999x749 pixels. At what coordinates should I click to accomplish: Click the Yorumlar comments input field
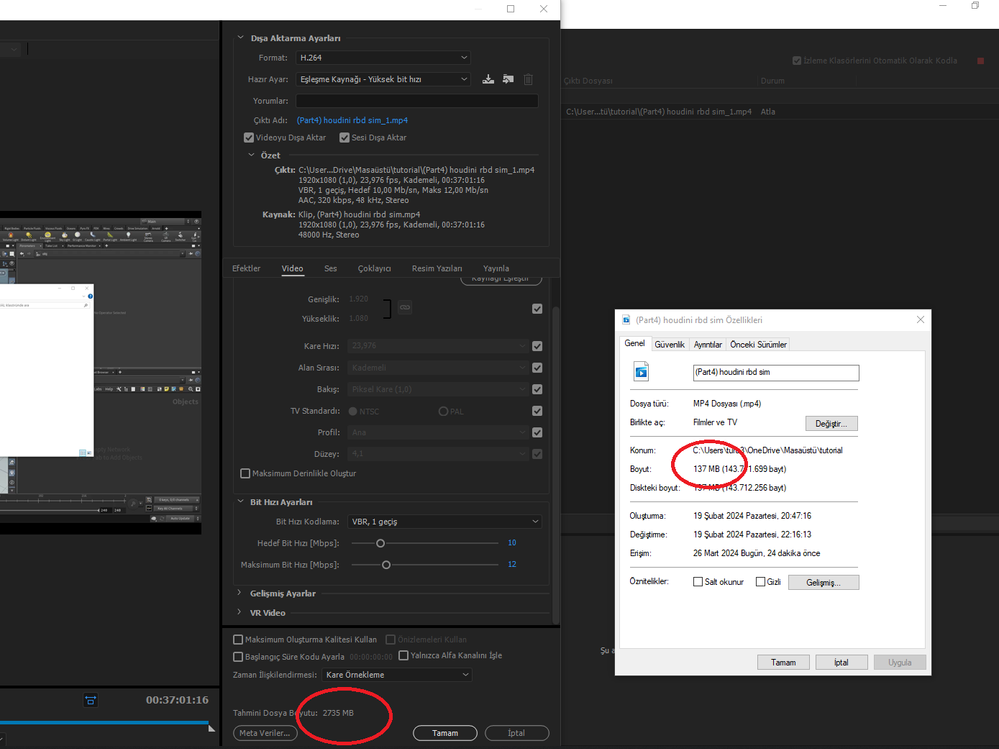(417, 101)
